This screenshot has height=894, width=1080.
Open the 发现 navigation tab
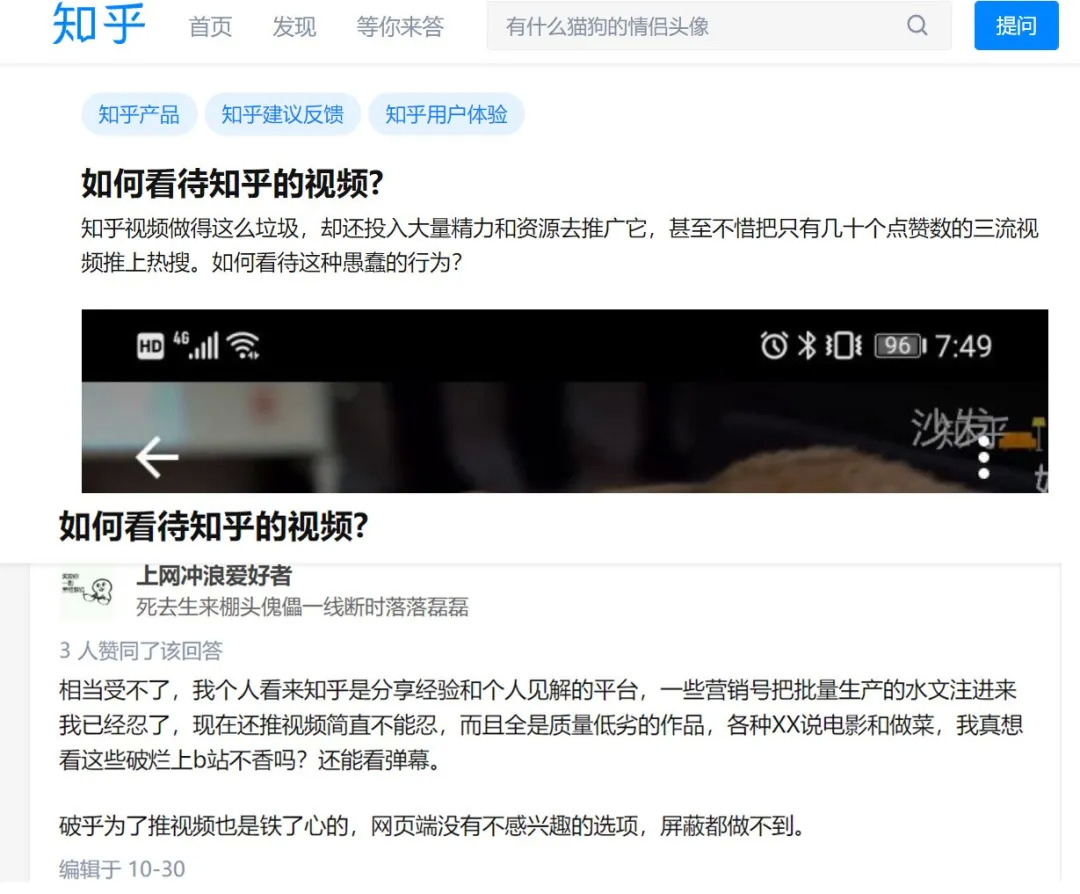click(294, 27)
